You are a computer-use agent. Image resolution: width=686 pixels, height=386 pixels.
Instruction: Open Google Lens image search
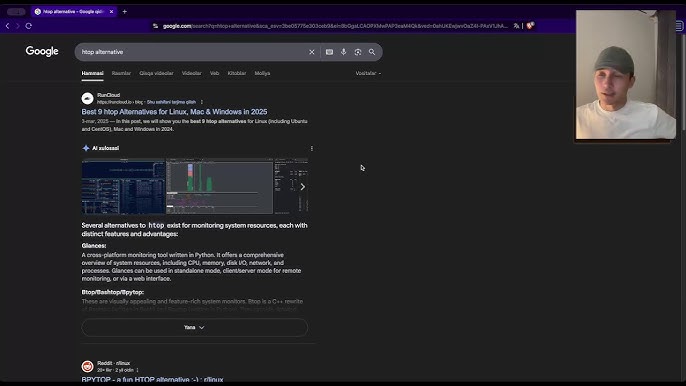point(358,52)
